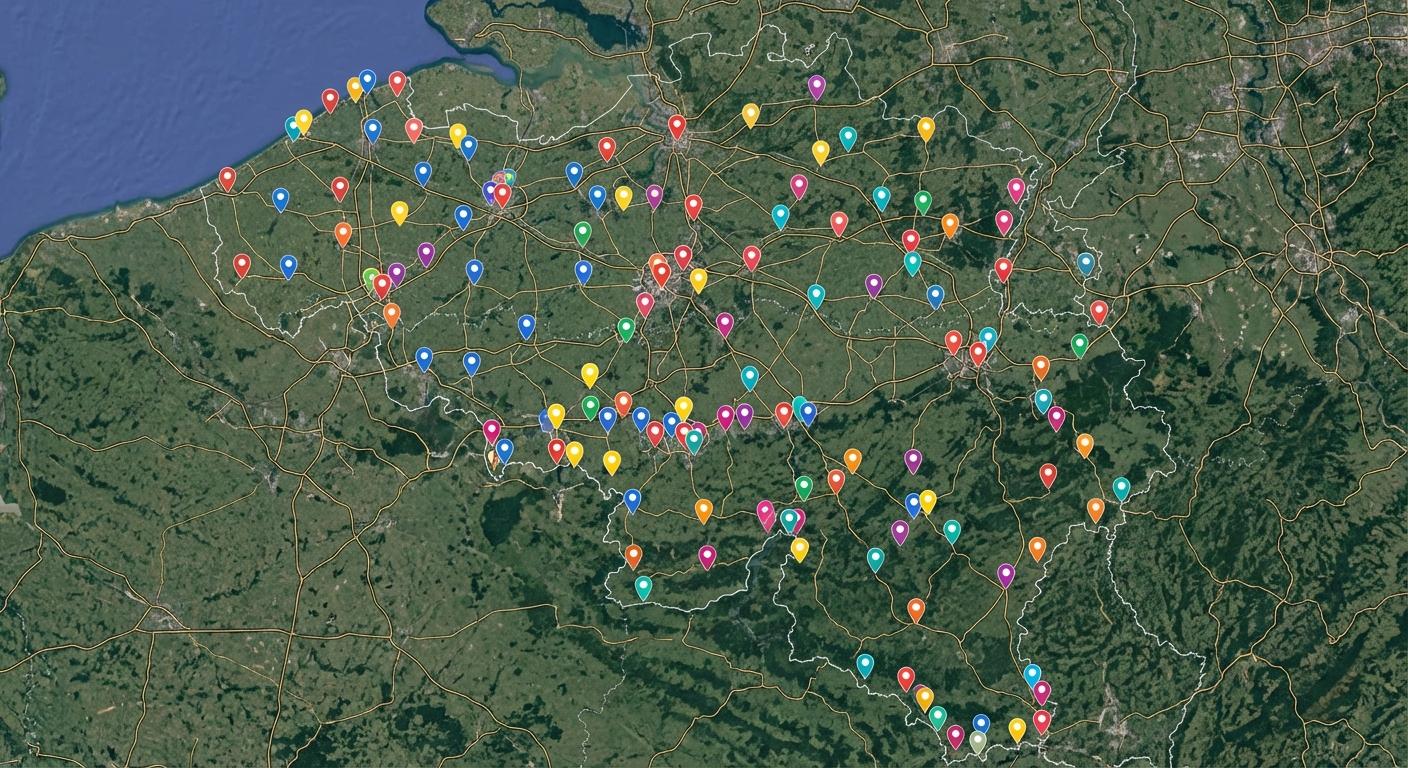The width and height of the screenshot is (1408, 768).
Task: Open the easternmost purple pin
Action: [x=1006, y=574]
